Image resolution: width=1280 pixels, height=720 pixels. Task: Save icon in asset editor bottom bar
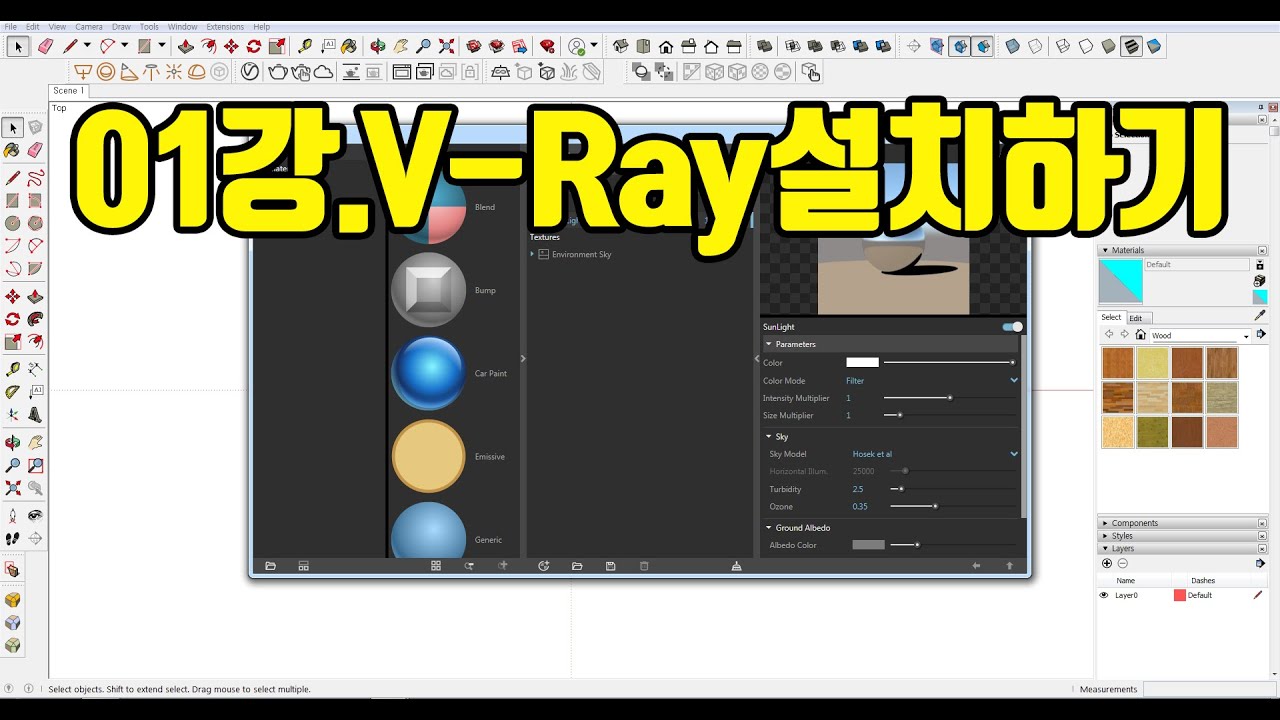[610, 566]
